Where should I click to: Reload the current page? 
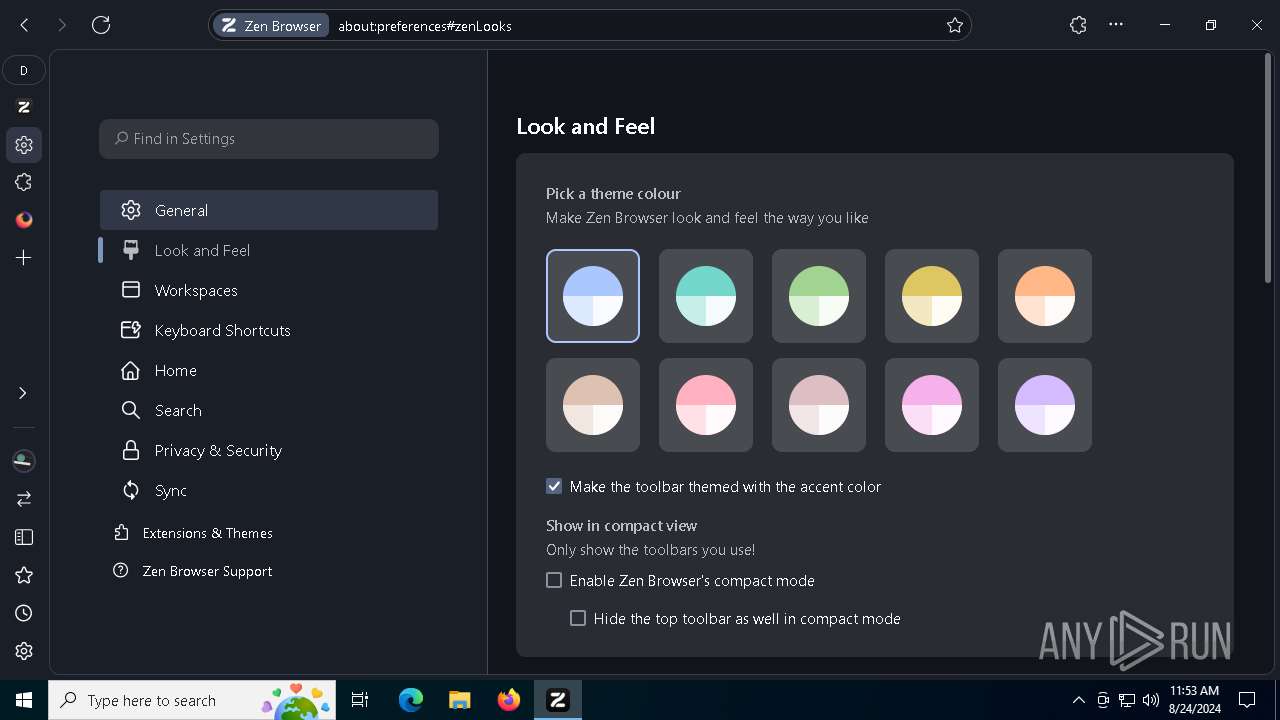[101, 25]
